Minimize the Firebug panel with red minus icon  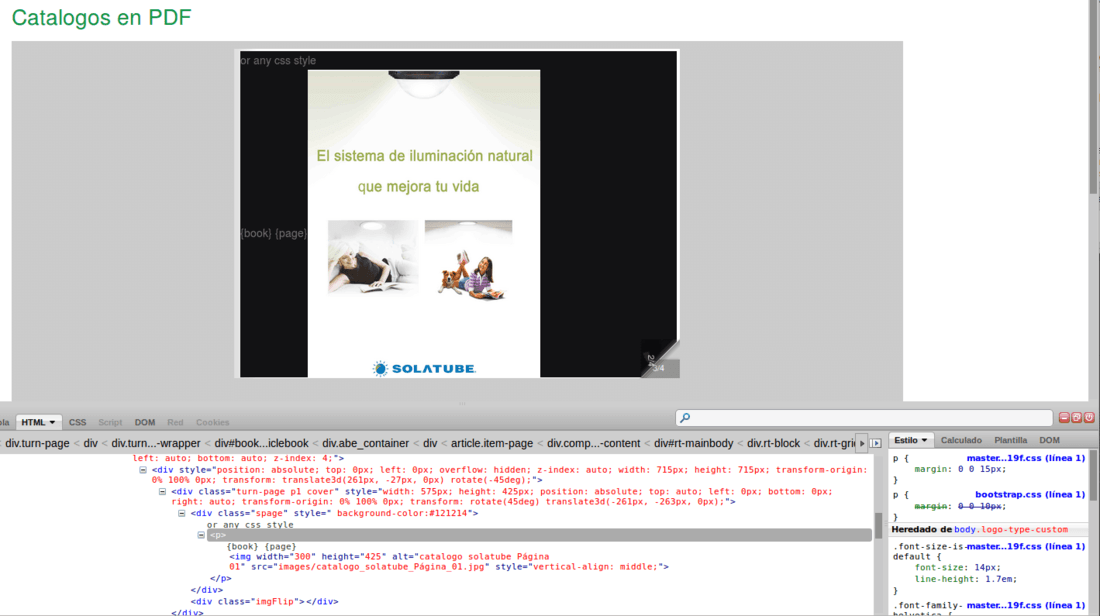[x=1064, y=417]
